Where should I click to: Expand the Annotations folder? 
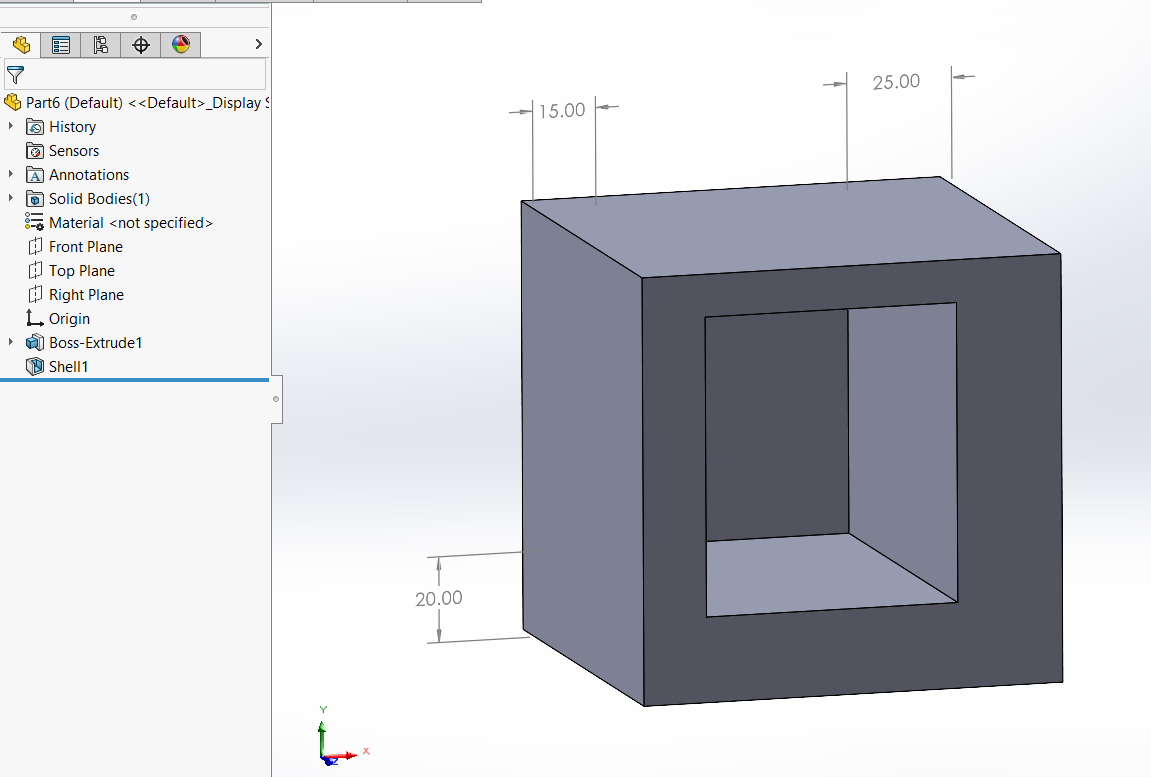point(11,175)
